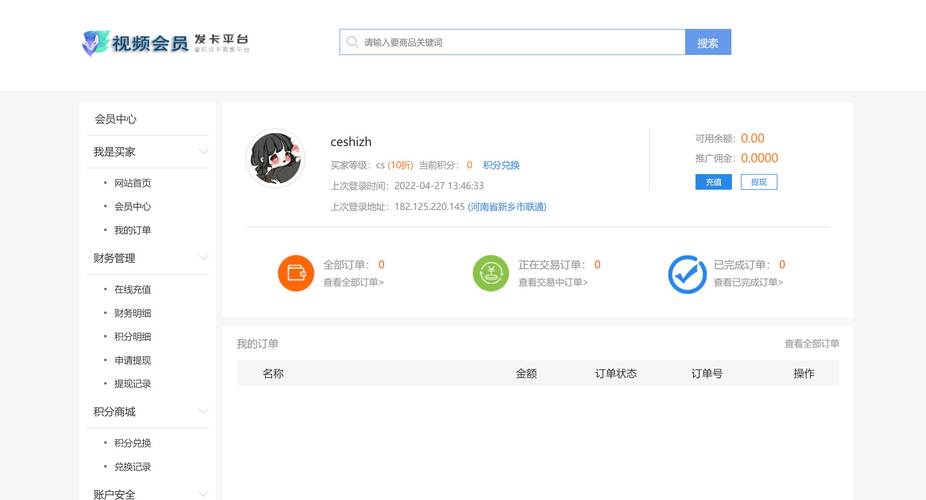Click 查看全部订单 link above orders table

(x=811, y=344)
